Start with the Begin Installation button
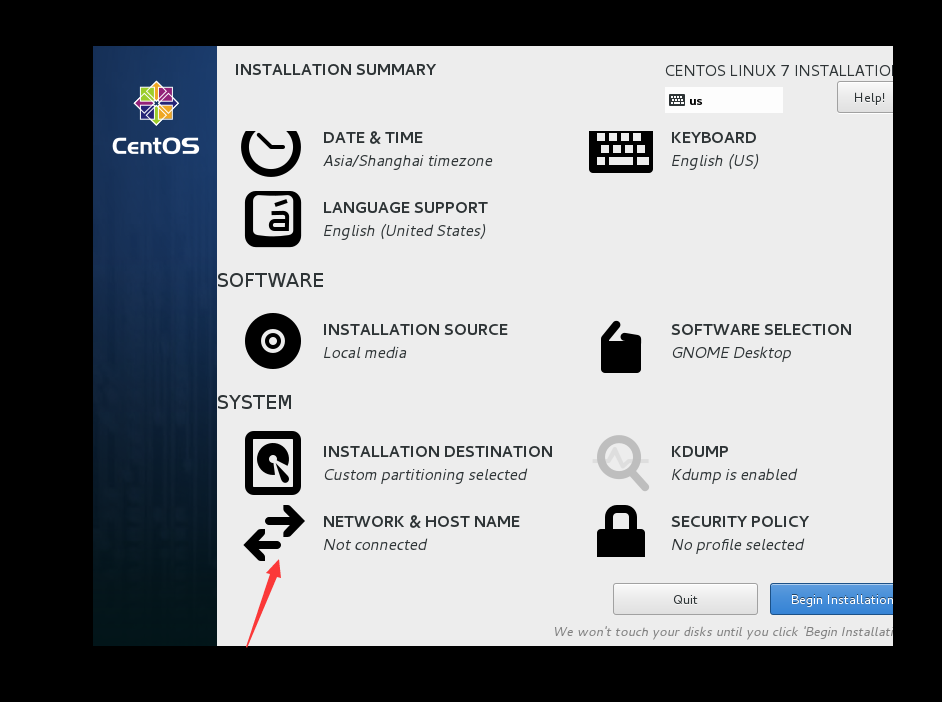The width and height of the screenshot is (942, 702). pyautogui.click(x=831, y=599)
